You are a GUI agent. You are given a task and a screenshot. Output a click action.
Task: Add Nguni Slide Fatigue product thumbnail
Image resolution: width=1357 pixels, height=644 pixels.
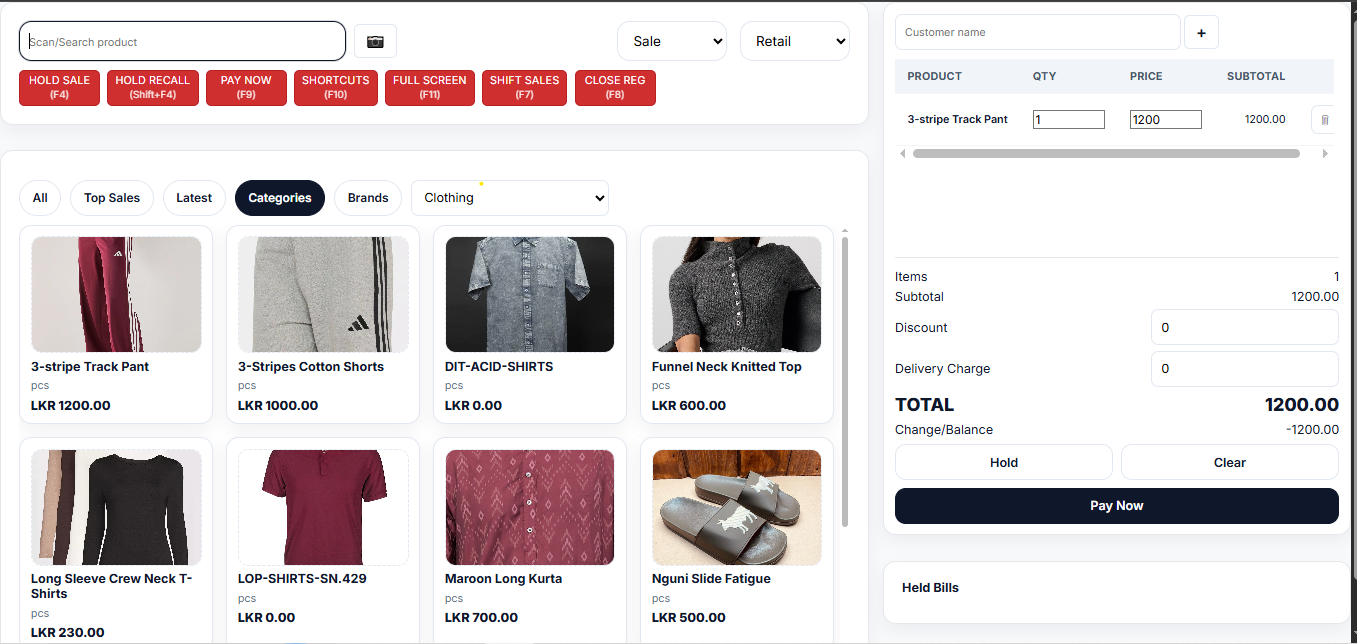pos(737,507)
